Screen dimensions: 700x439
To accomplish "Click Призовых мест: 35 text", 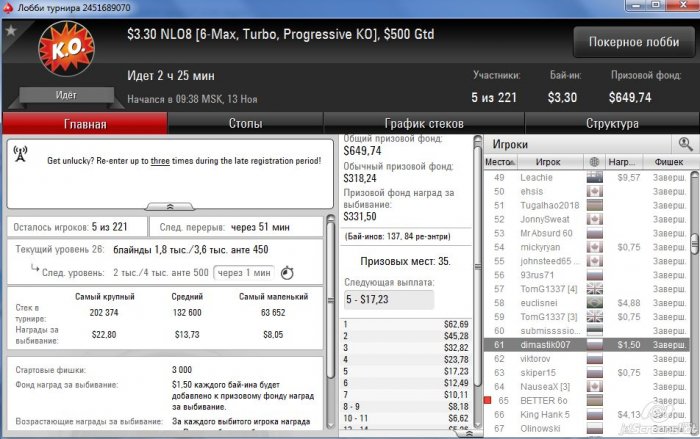I will point(405,261).
